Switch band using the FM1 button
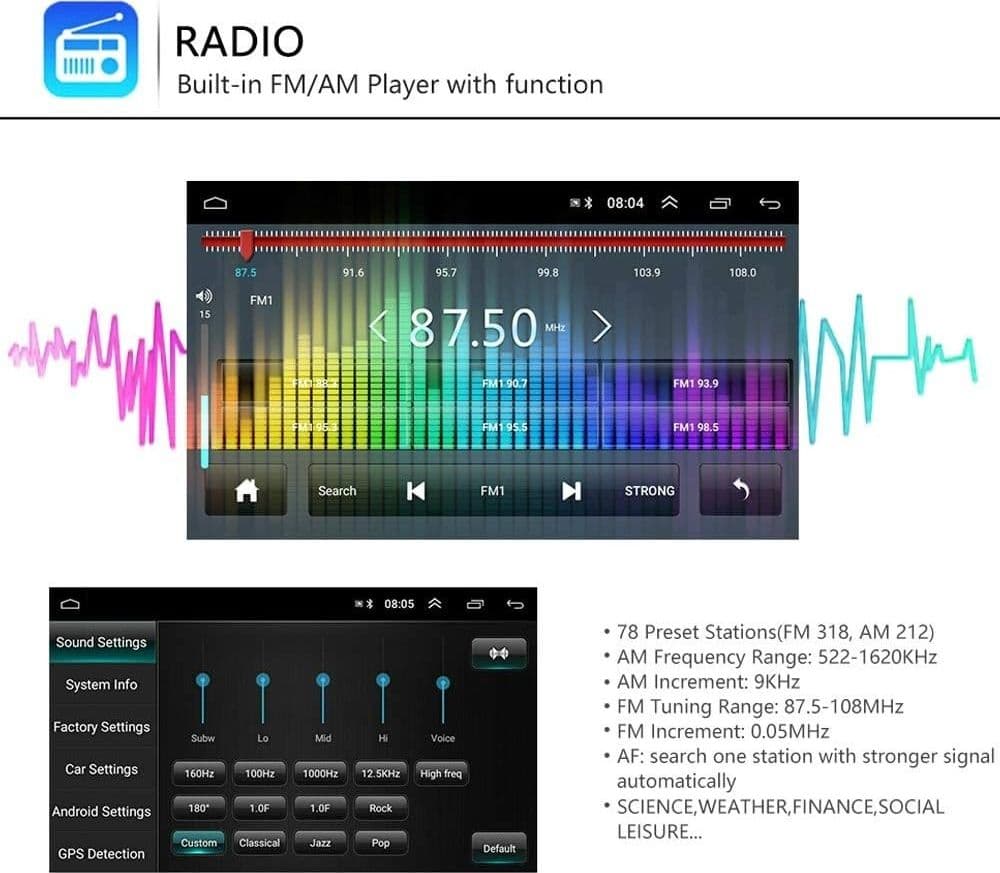1000x873 pixels. 492,491
